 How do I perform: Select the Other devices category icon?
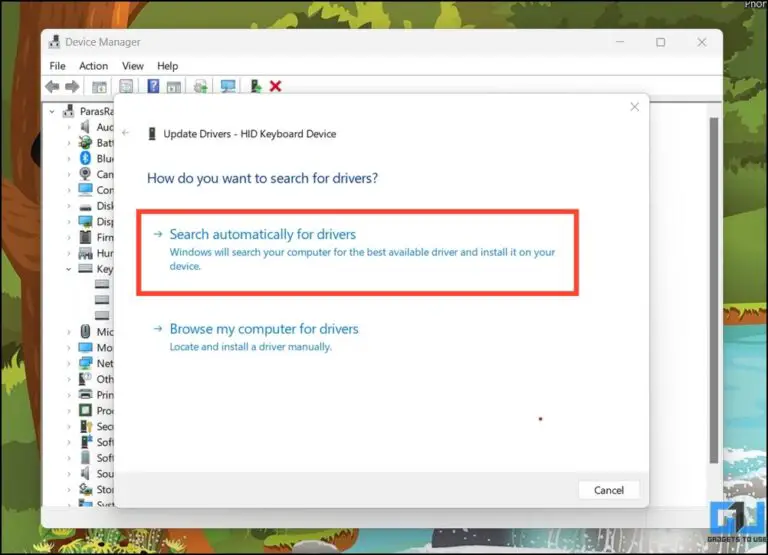pos(85,379)
